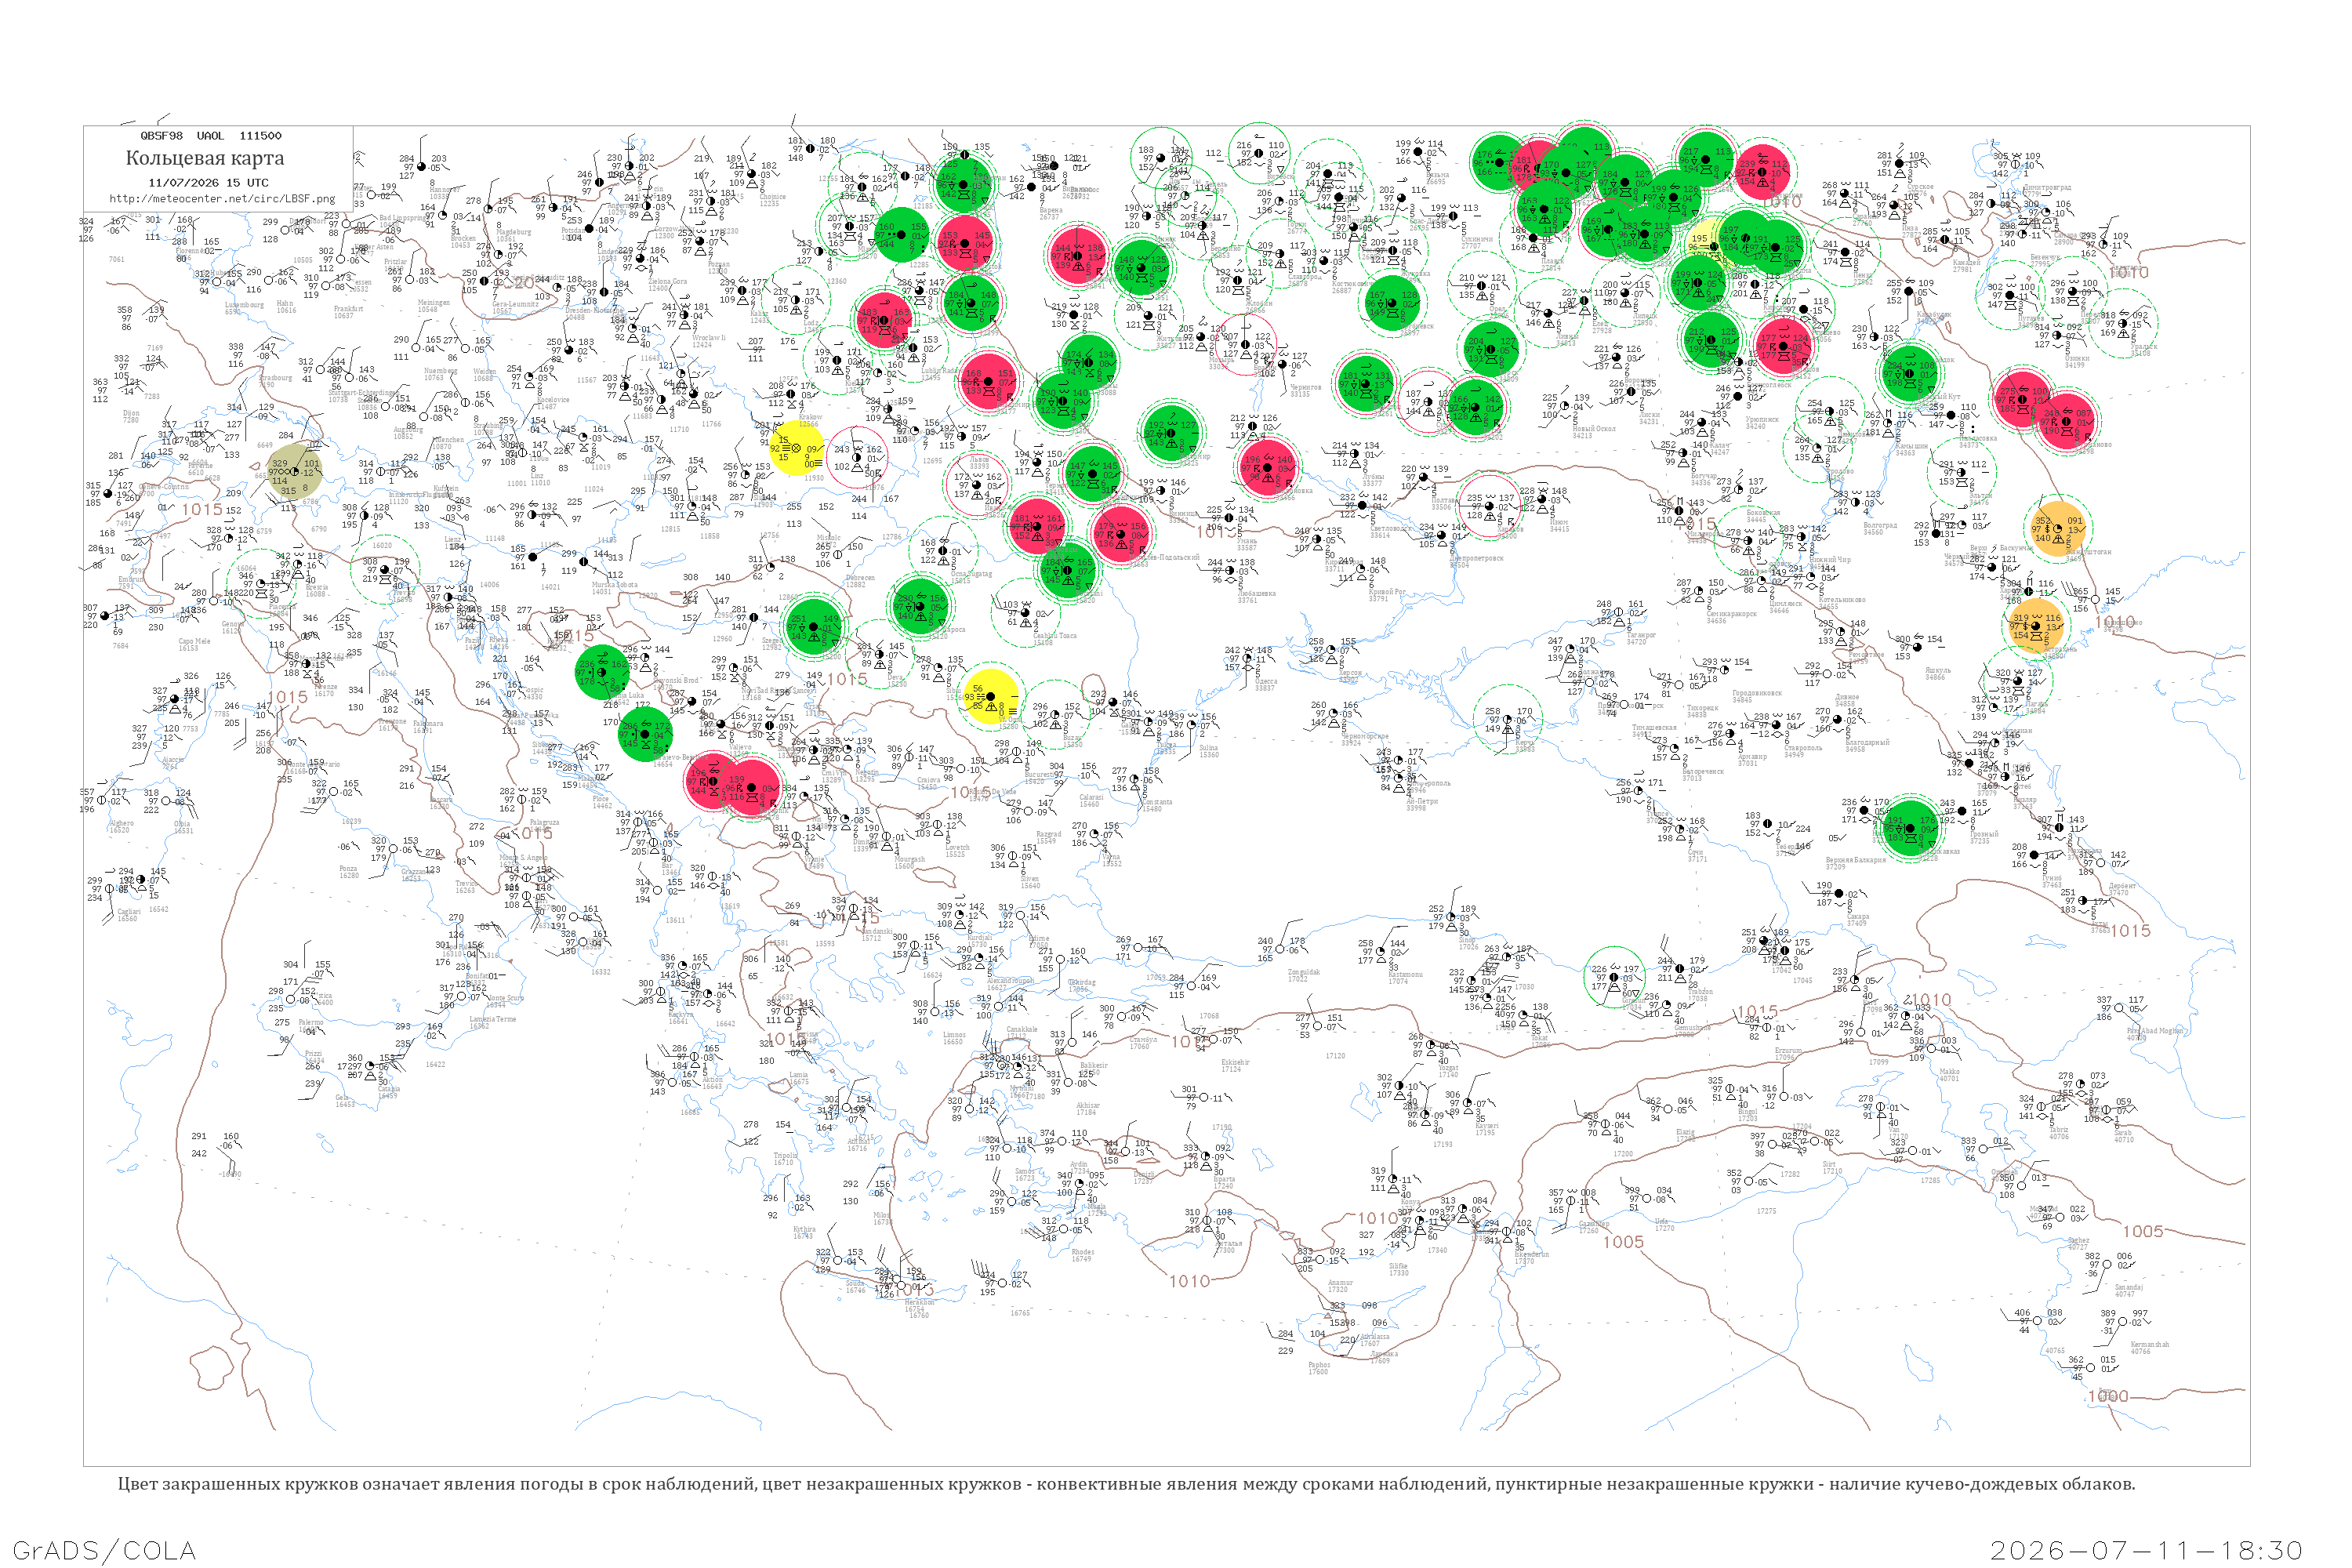Select the green circle beside Szeged
Image resolution: width=2352 pixels, height=1568 pixels.
(813, 627)
